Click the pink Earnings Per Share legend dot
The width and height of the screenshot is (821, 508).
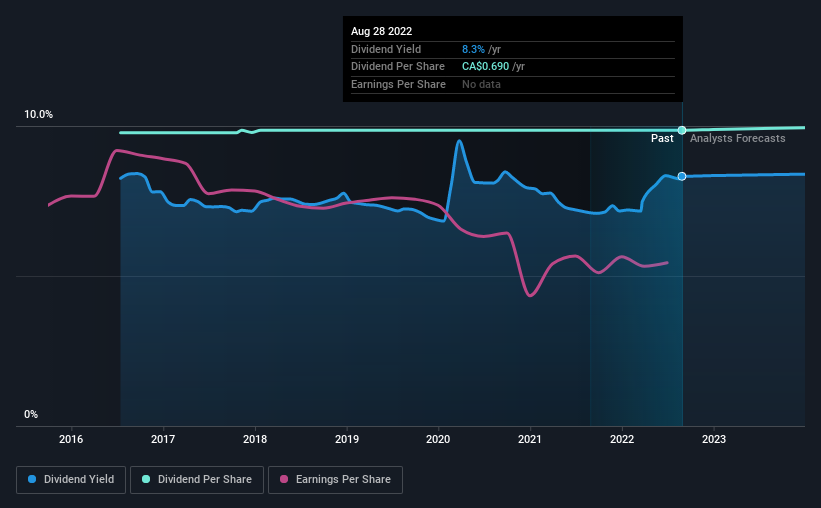pos(284,479)
